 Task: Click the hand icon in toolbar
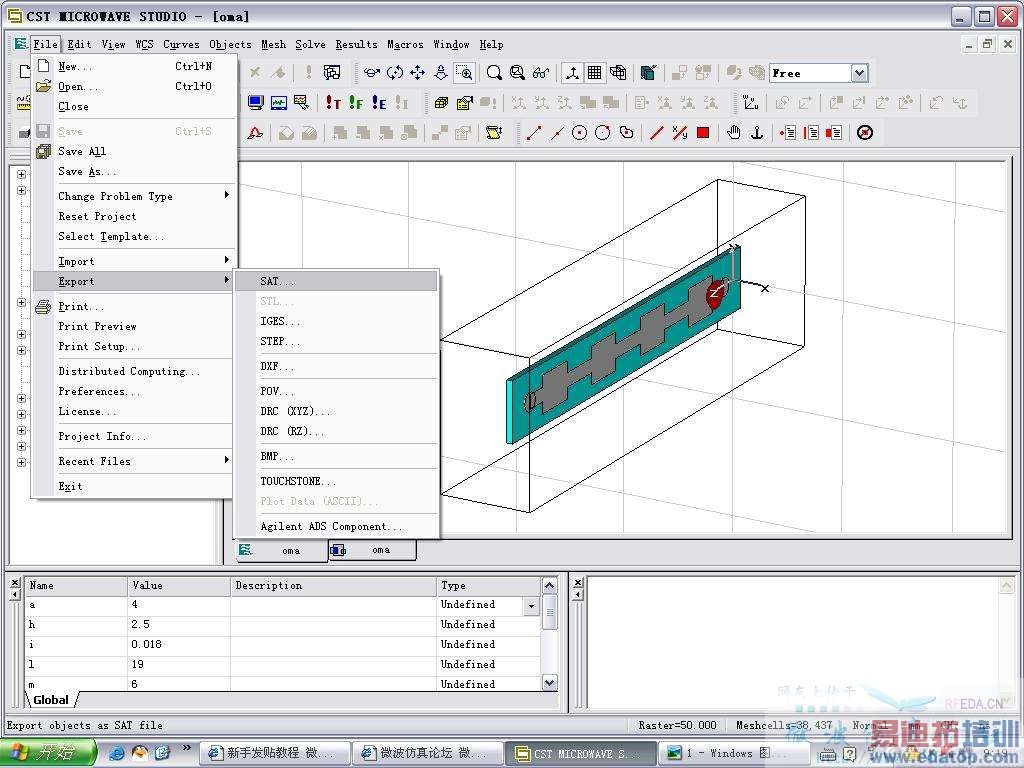(x=734, y=133)
